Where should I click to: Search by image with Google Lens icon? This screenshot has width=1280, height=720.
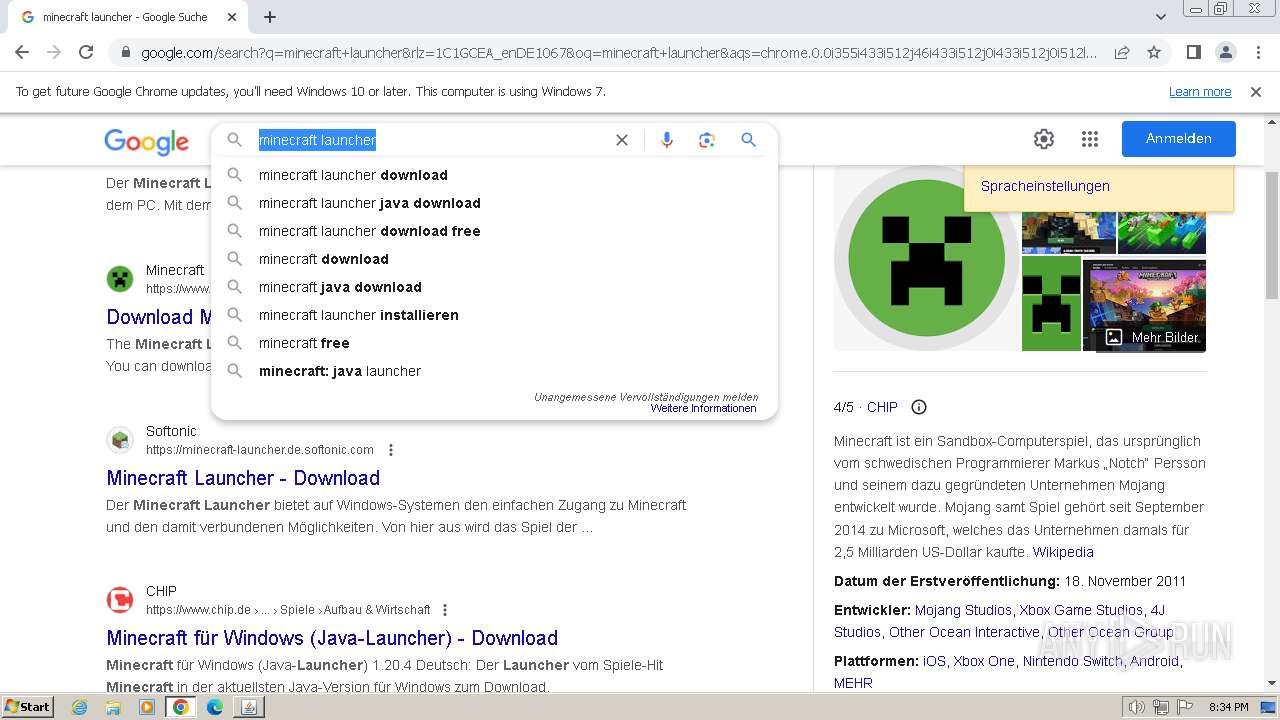[x=707, y=140]
